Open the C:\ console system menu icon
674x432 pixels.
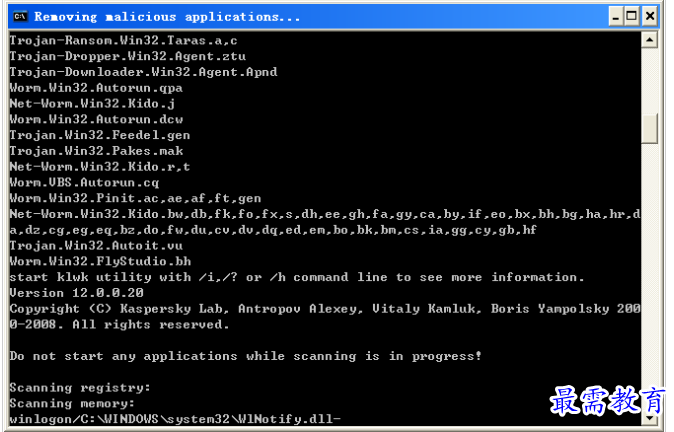pyautogui.click(x=20, y=17)
